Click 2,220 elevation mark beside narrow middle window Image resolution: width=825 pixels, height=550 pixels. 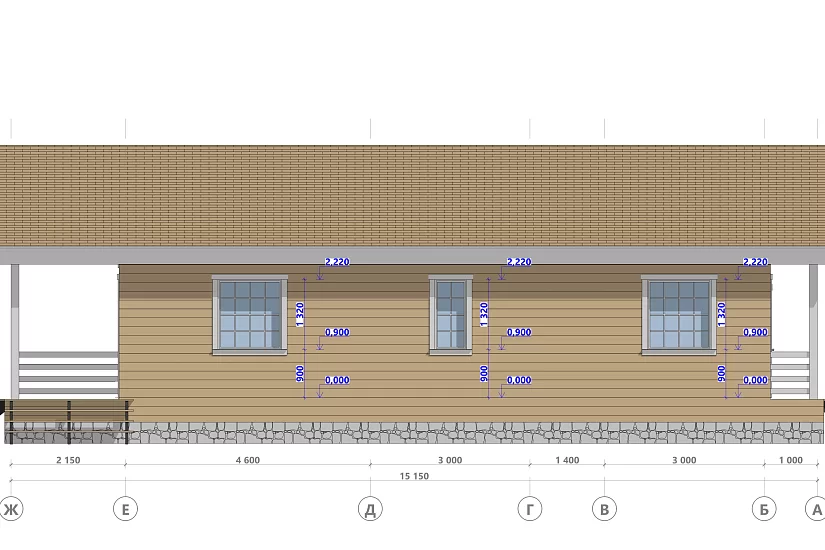(x=519, y=262)
